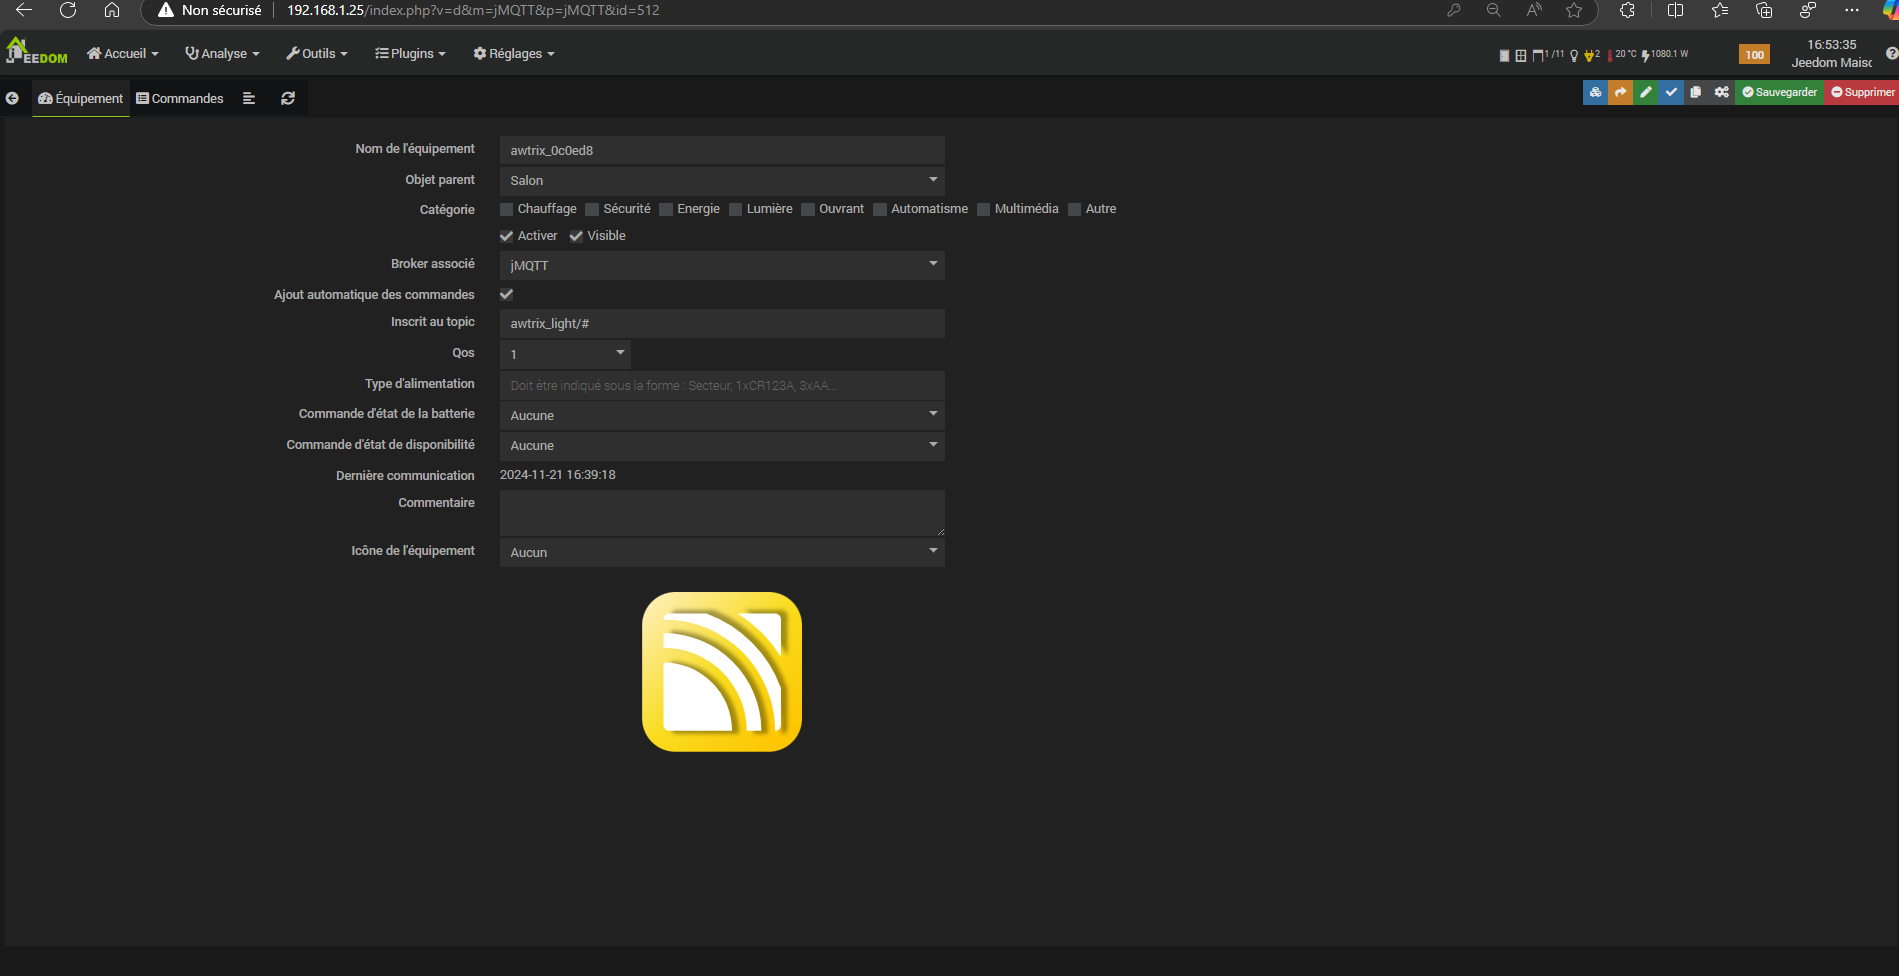Click the blue cubes icon in toolbar
Image resolution: width=1899 pixels, height=976 pixels.
(1595, 92)
